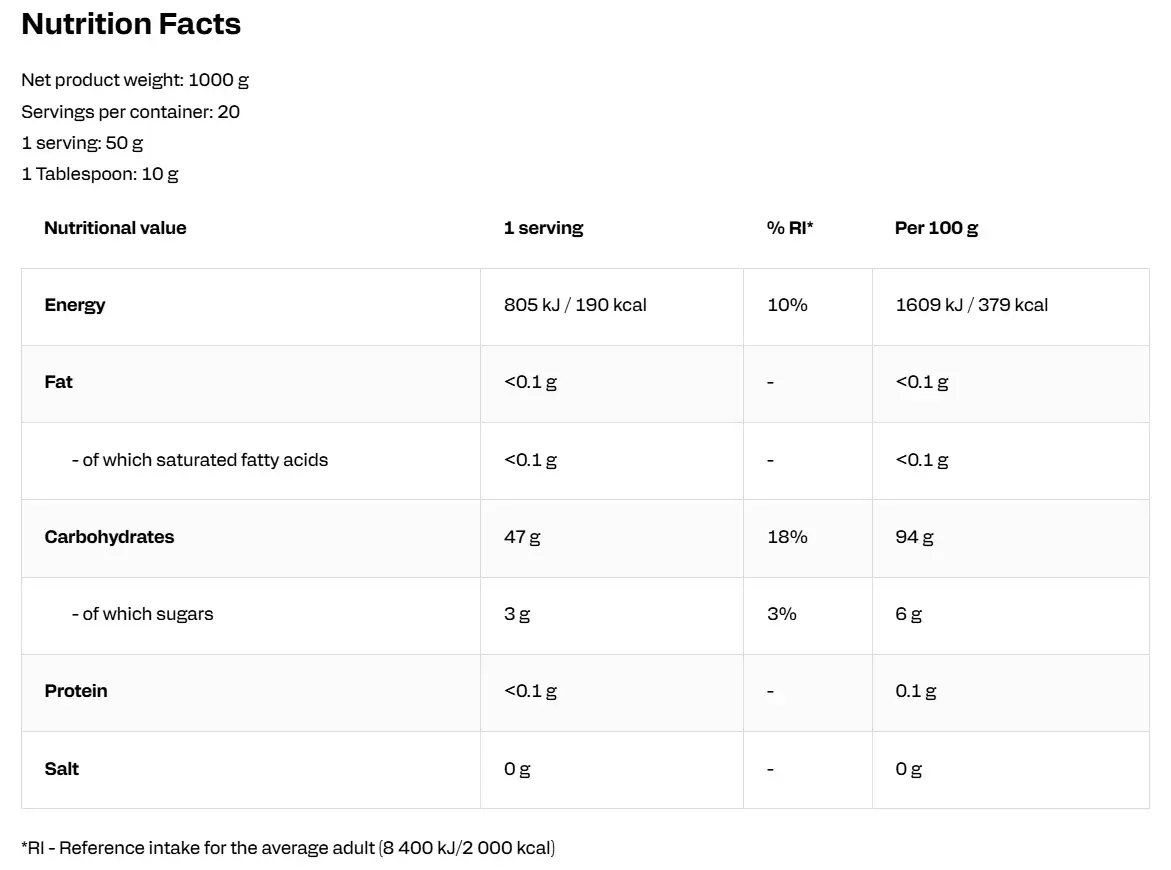Click the RI reference intake footnote
The width and height of the screenshot is (1171, 870).
(288, 848)
